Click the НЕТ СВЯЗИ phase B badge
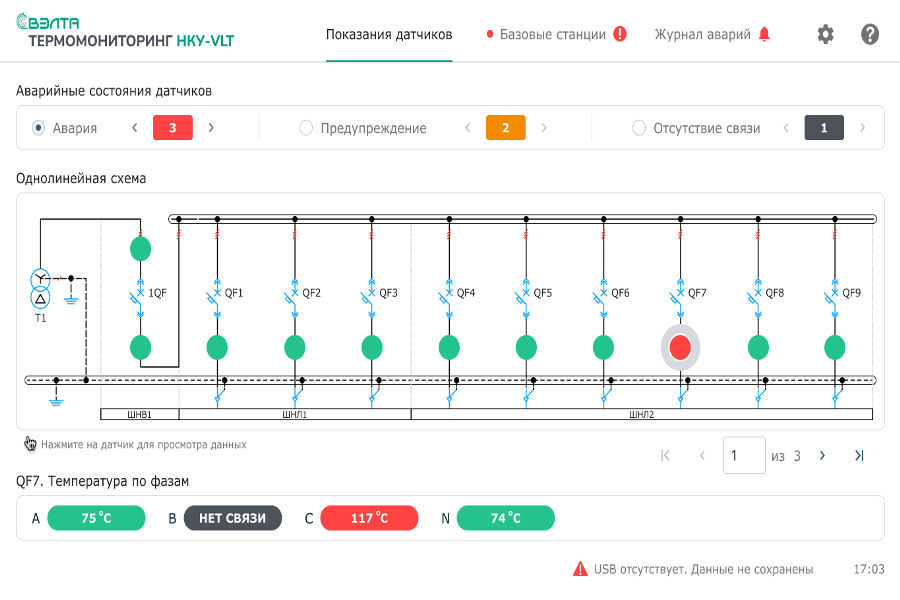 pyautogui.click(x=233, y=518)
